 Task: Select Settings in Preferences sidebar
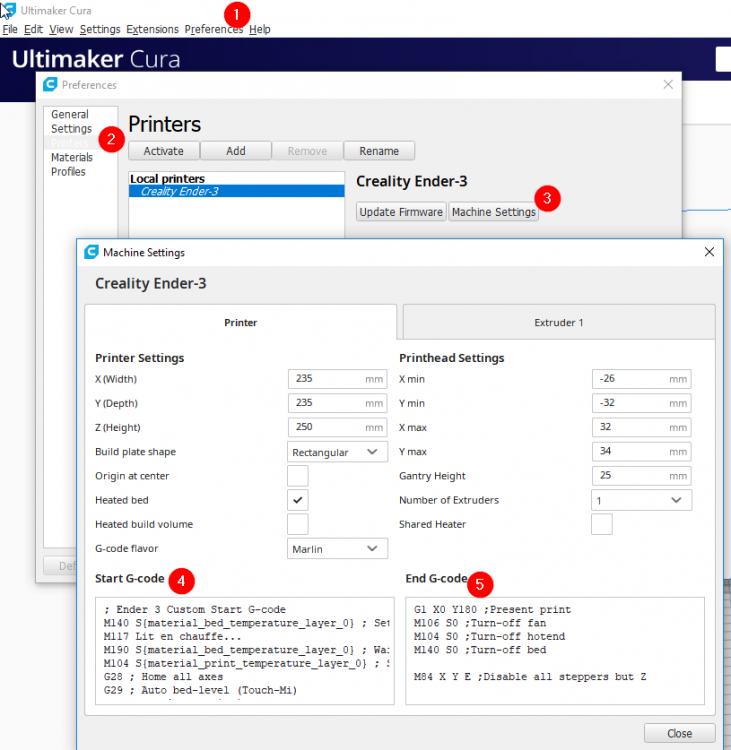(71, 129)
